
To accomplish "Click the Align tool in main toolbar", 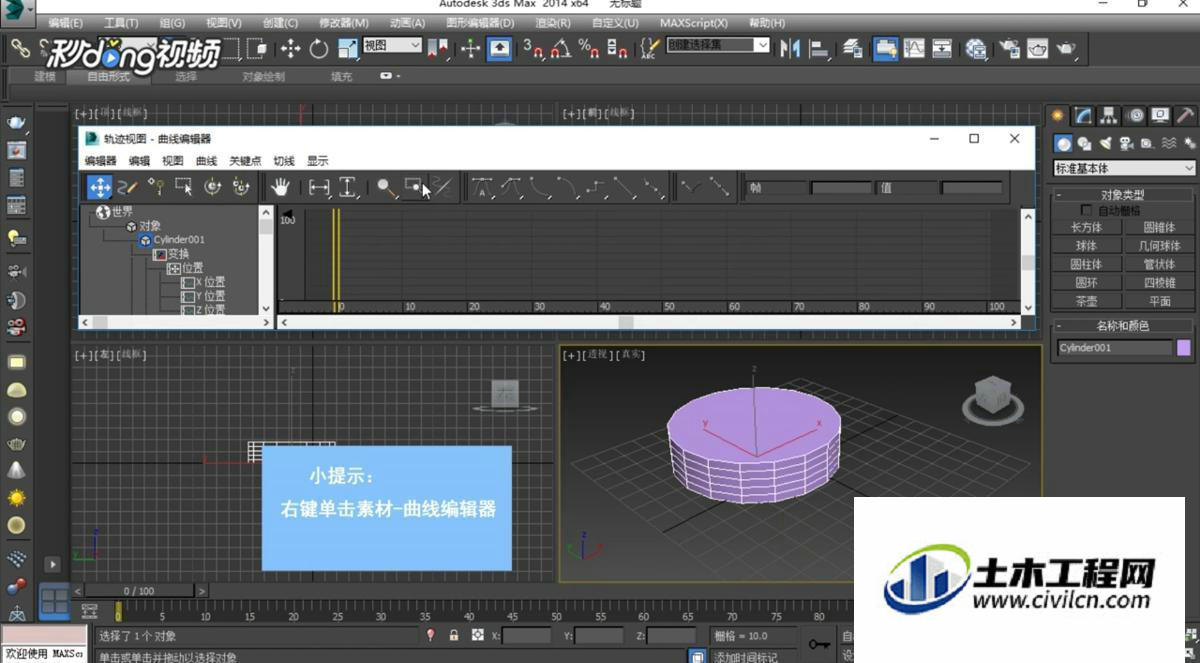I will 820,47.
